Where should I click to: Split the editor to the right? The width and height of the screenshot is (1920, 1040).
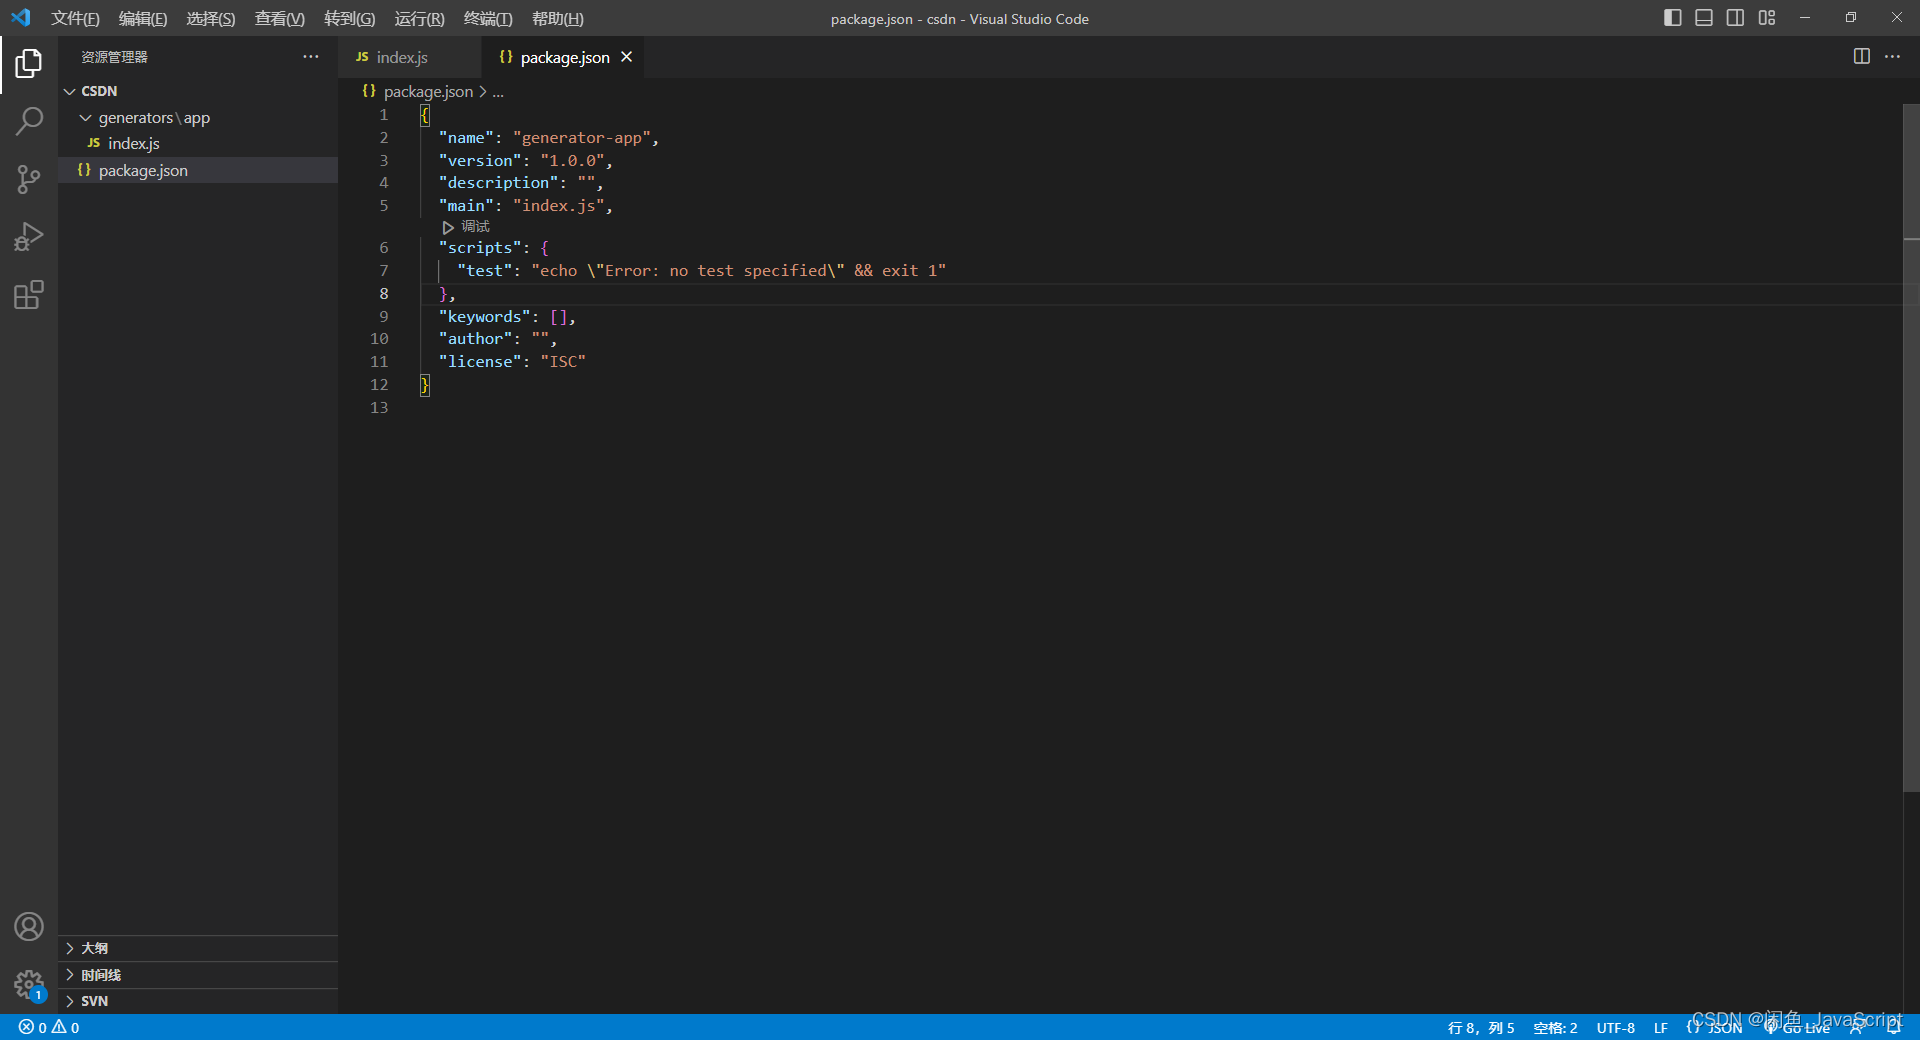[x=1861, y=57]
